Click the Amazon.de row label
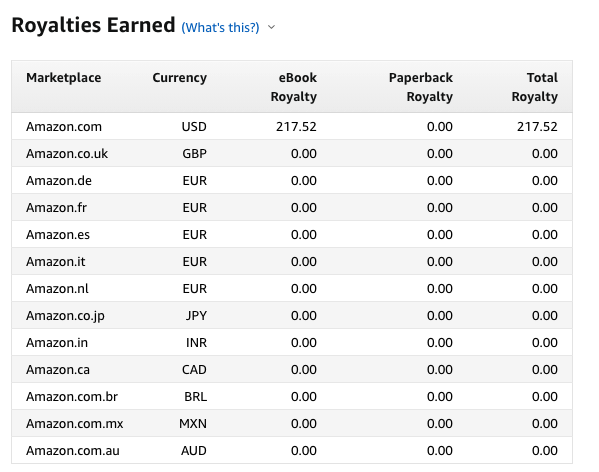The height and width of the screenshot is (472, 599). 59,181
